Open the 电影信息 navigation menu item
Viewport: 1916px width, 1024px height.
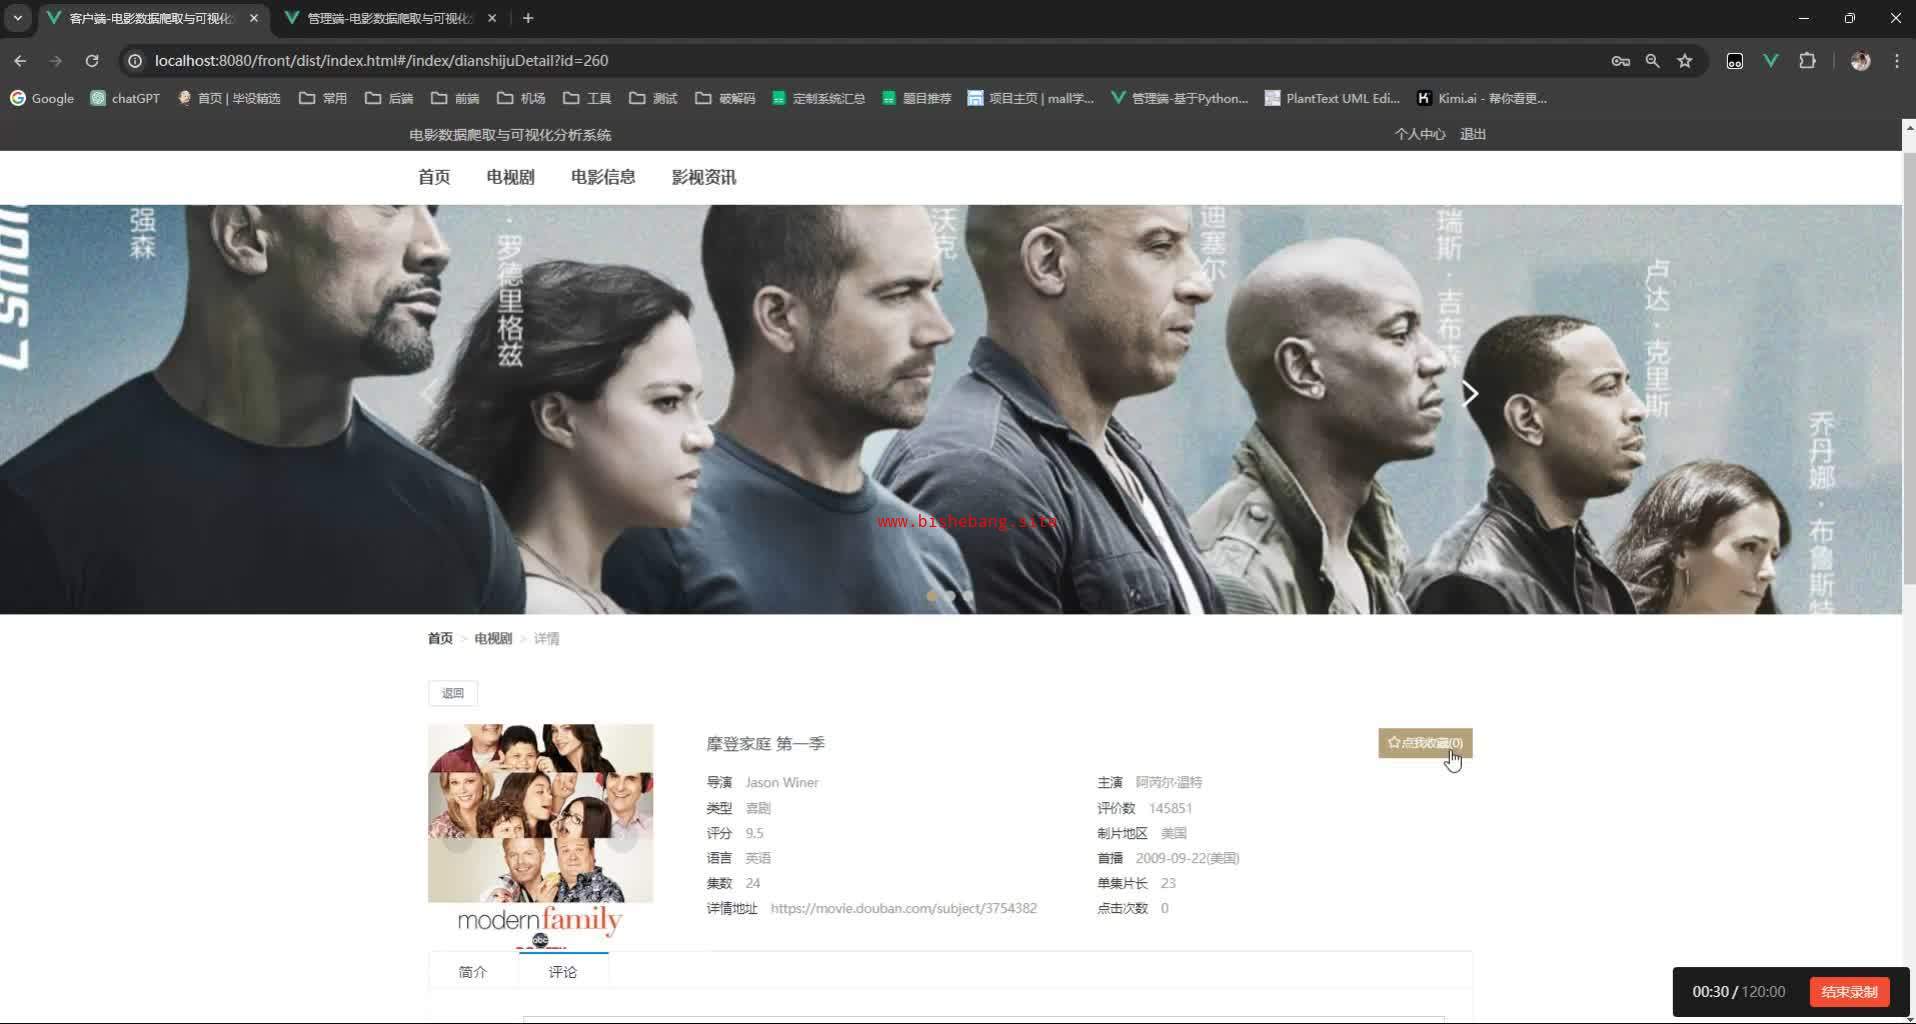coord(603,177)
